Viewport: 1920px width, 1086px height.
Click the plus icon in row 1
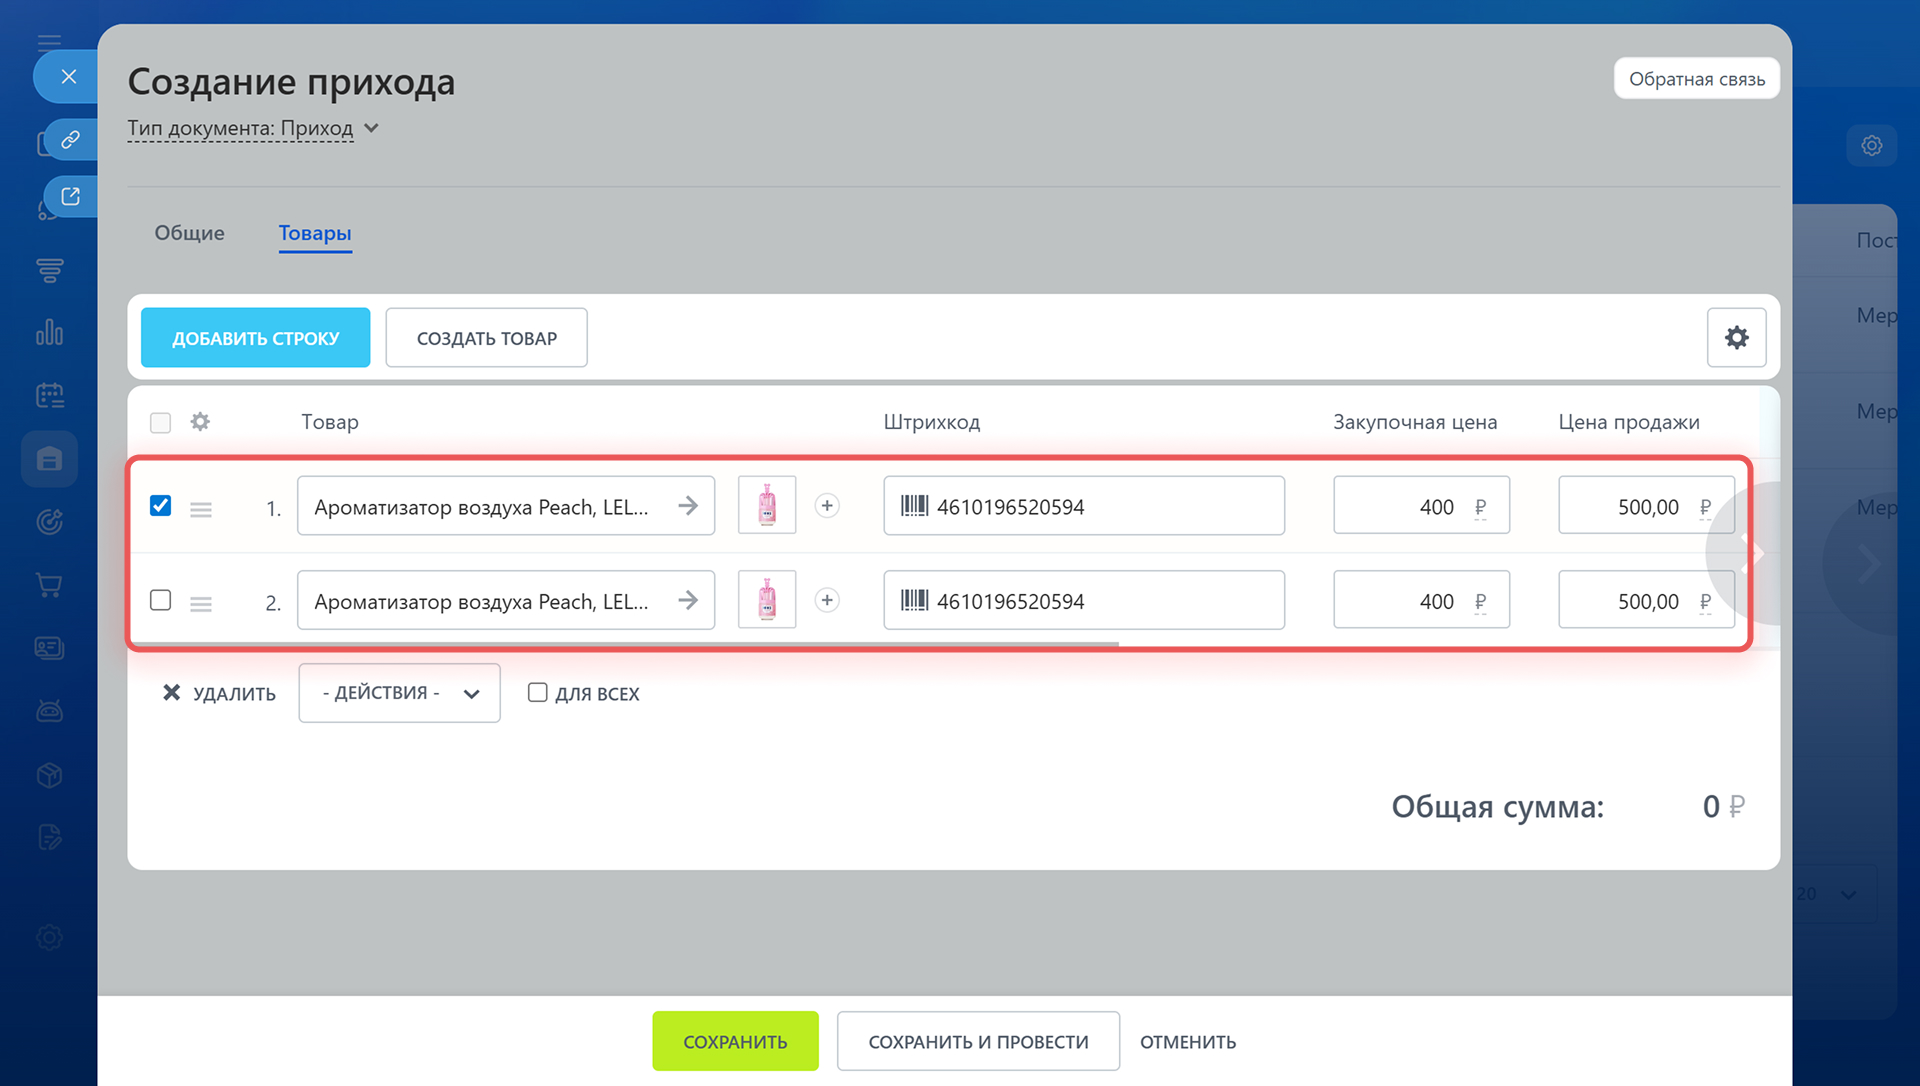tap(827, 506)
